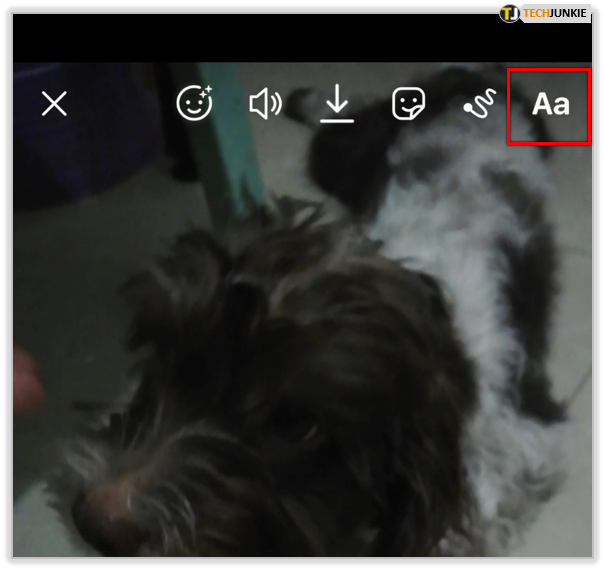Save the story using the download arrow

(x=337, y=103)
